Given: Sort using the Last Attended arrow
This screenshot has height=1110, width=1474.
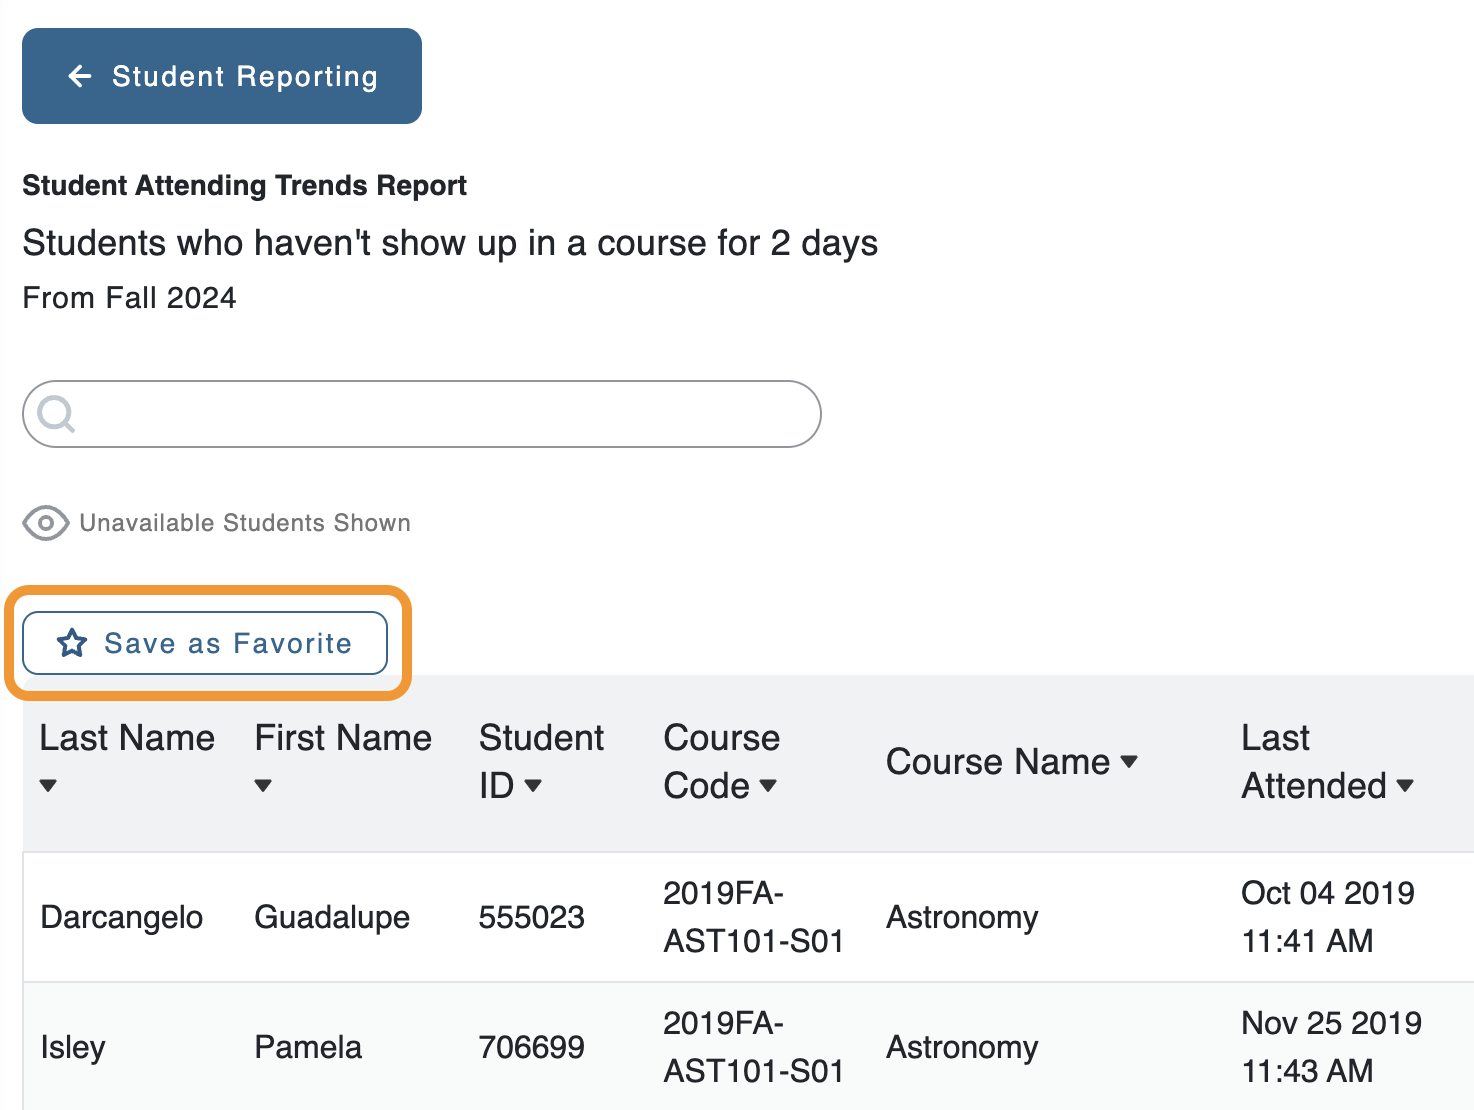Looking at the screenshot, I should pos(1405,786).
